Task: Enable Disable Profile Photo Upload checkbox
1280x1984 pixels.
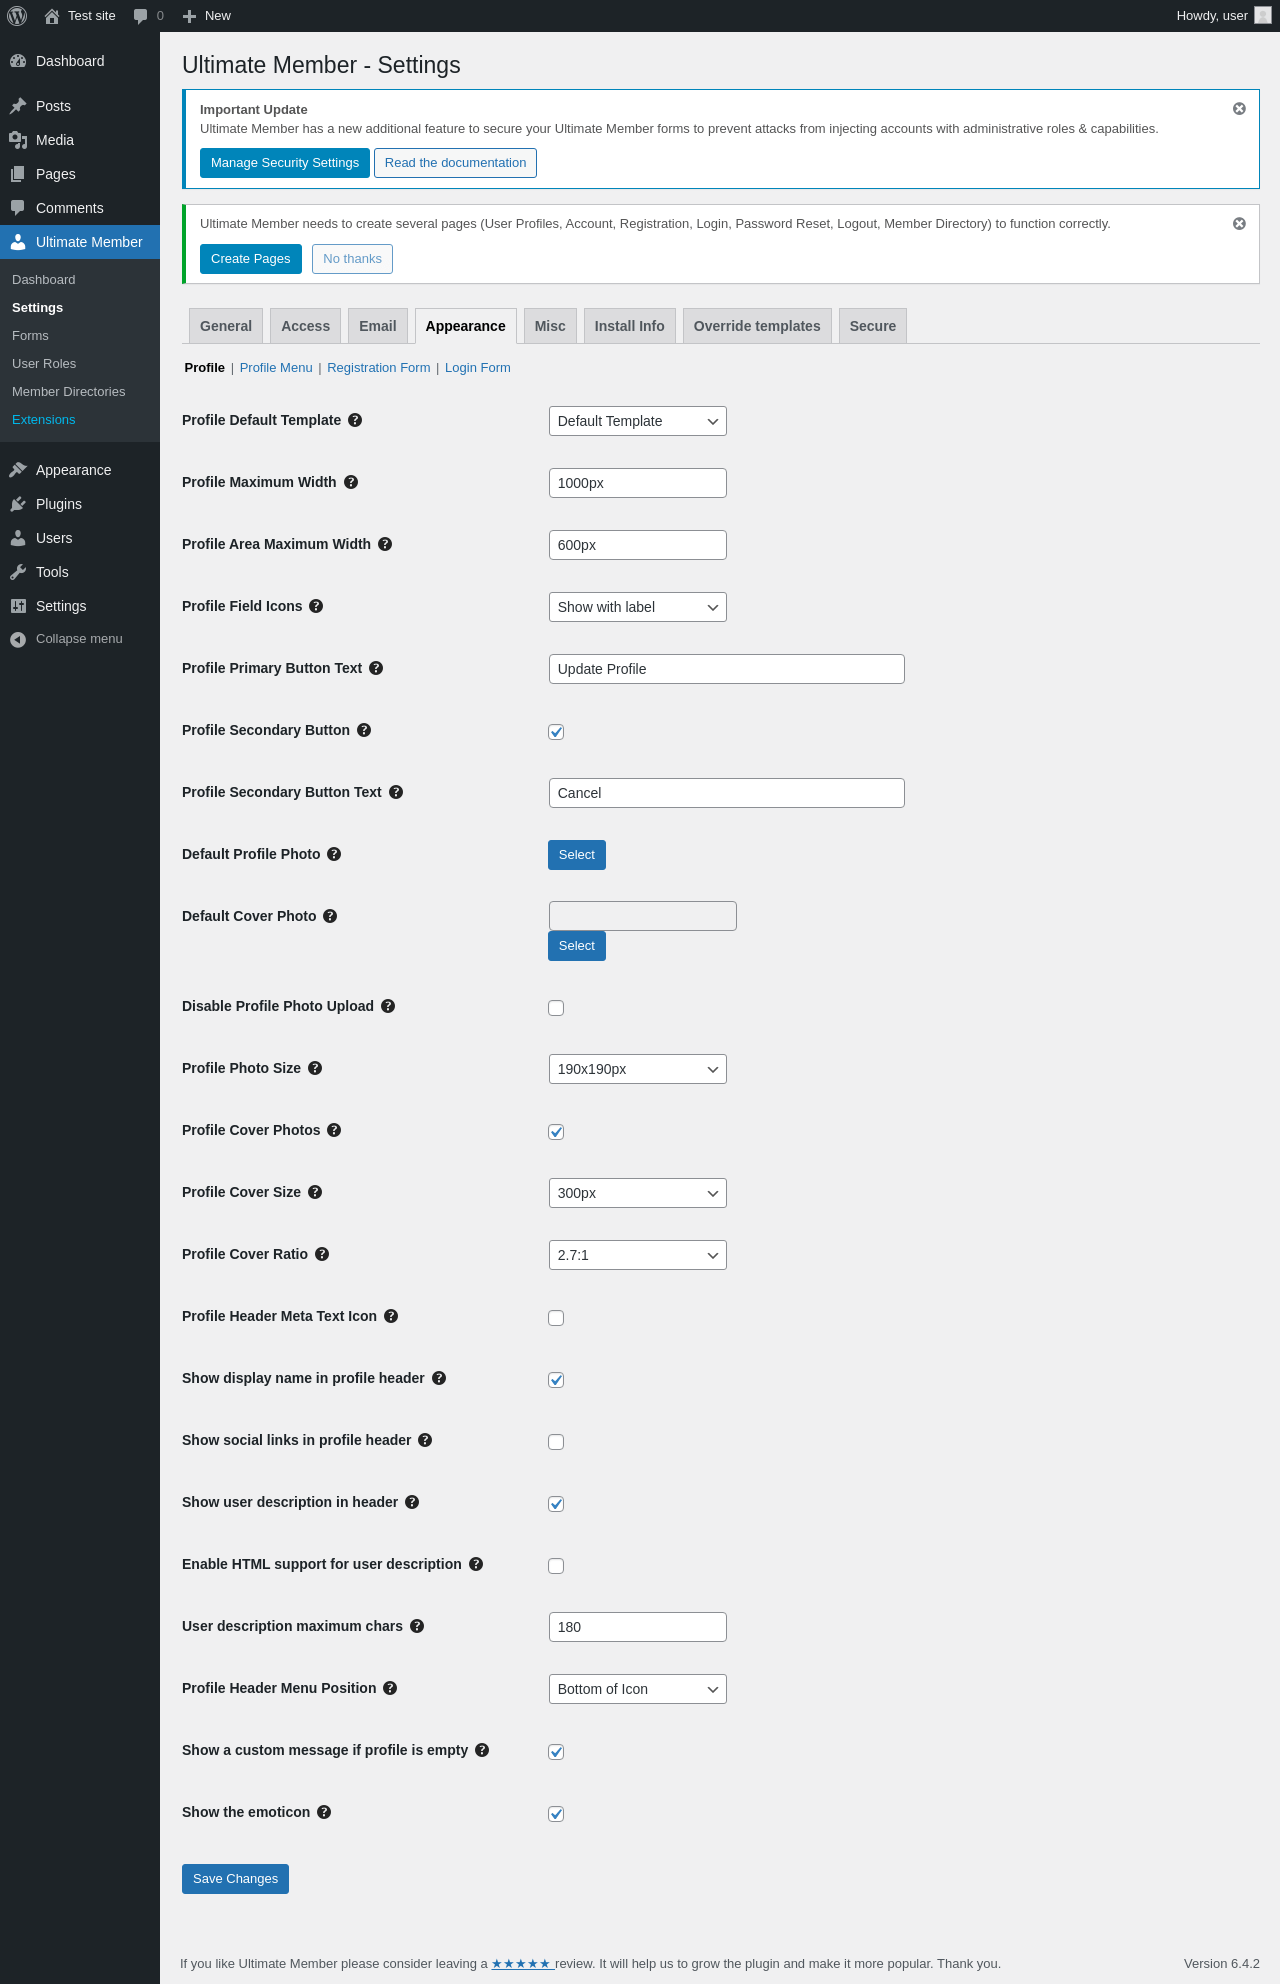Action: click(556, 1008)
